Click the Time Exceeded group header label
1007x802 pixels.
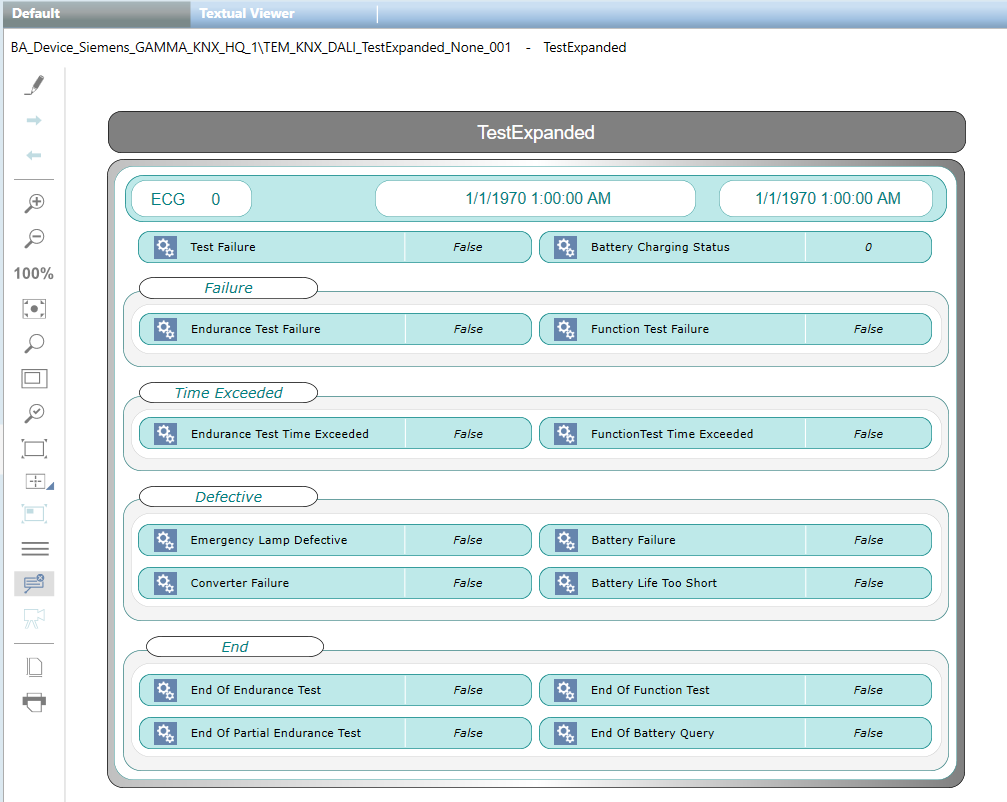point(228,393)
